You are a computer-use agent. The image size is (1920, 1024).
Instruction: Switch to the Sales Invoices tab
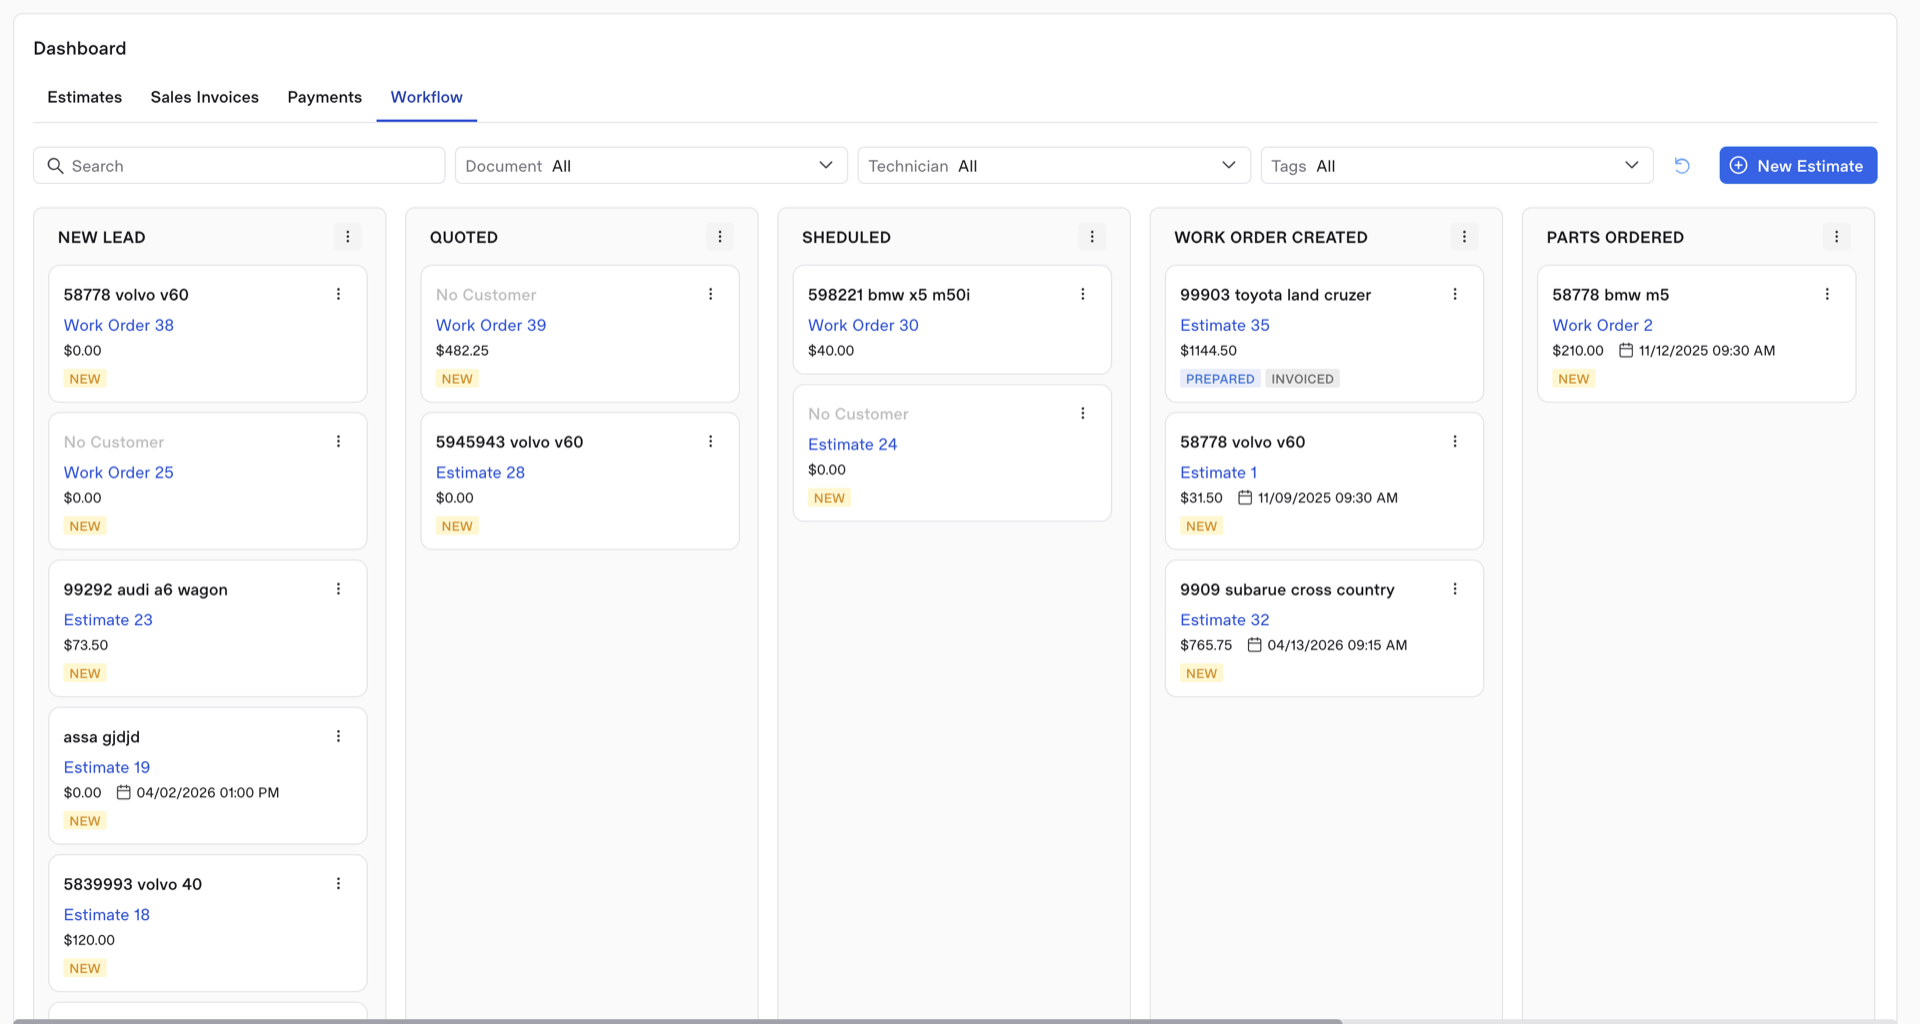coord(205,97)
